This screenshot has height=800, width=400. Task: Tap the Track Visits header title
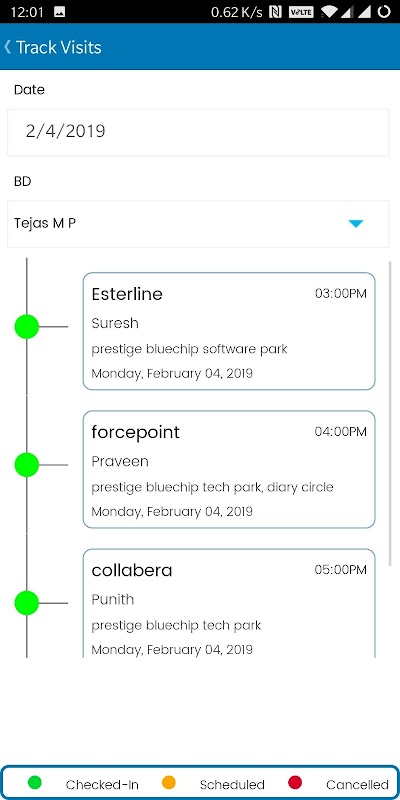coord(59,47)
